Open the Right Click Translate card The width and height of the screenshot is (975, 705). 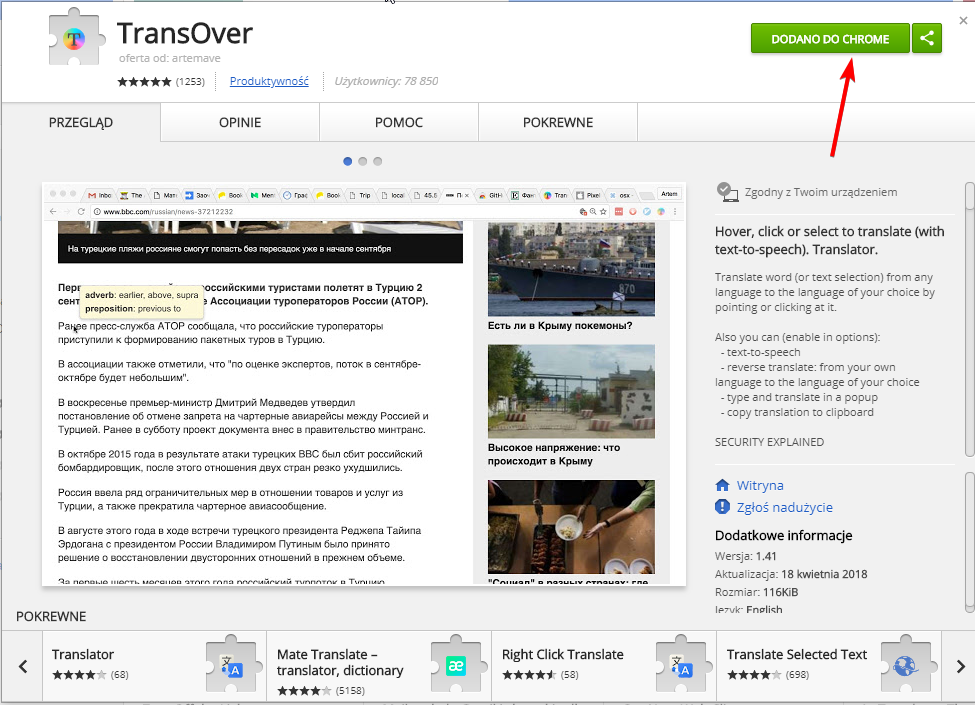[x=604, y=666]
